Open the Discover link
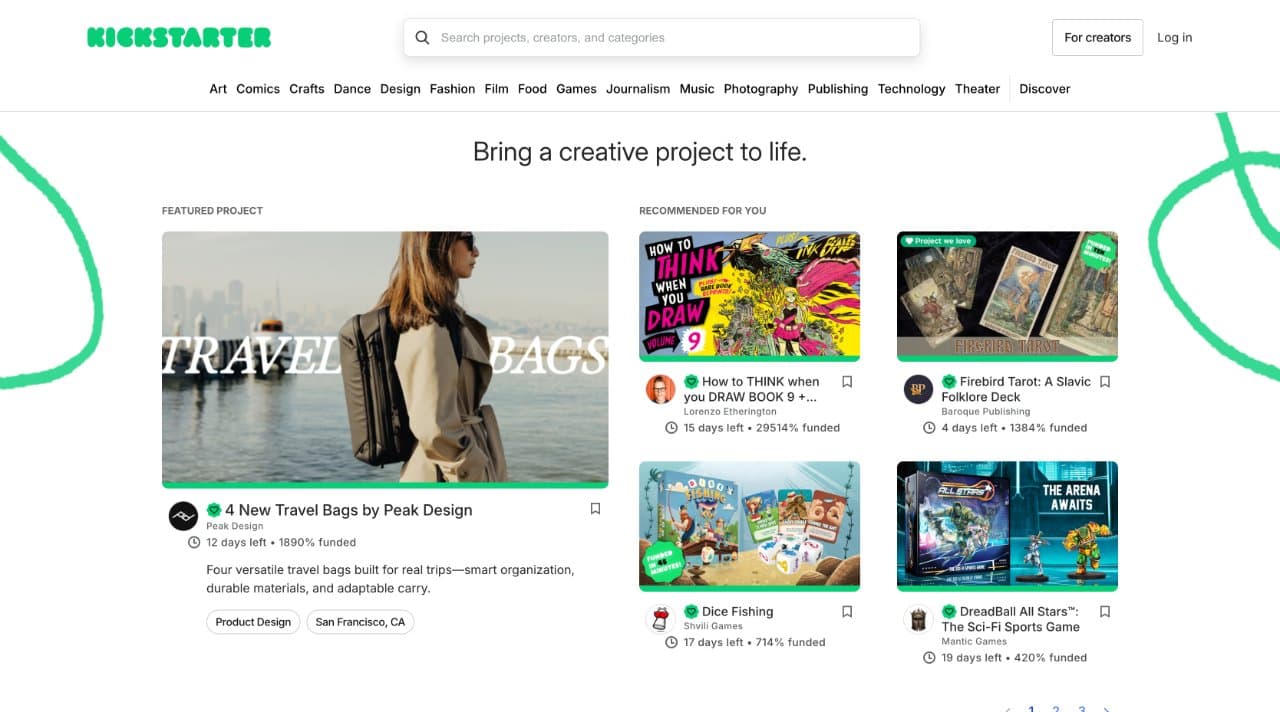1280x712 pixels. pyautogui.click(x=1045, y=89)
